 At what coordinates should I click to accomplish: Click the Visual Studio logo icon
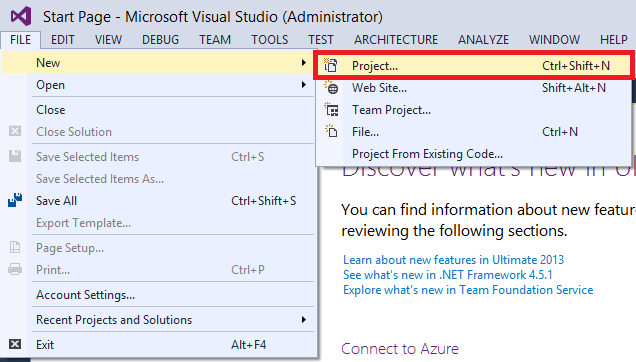coord(21,17)
